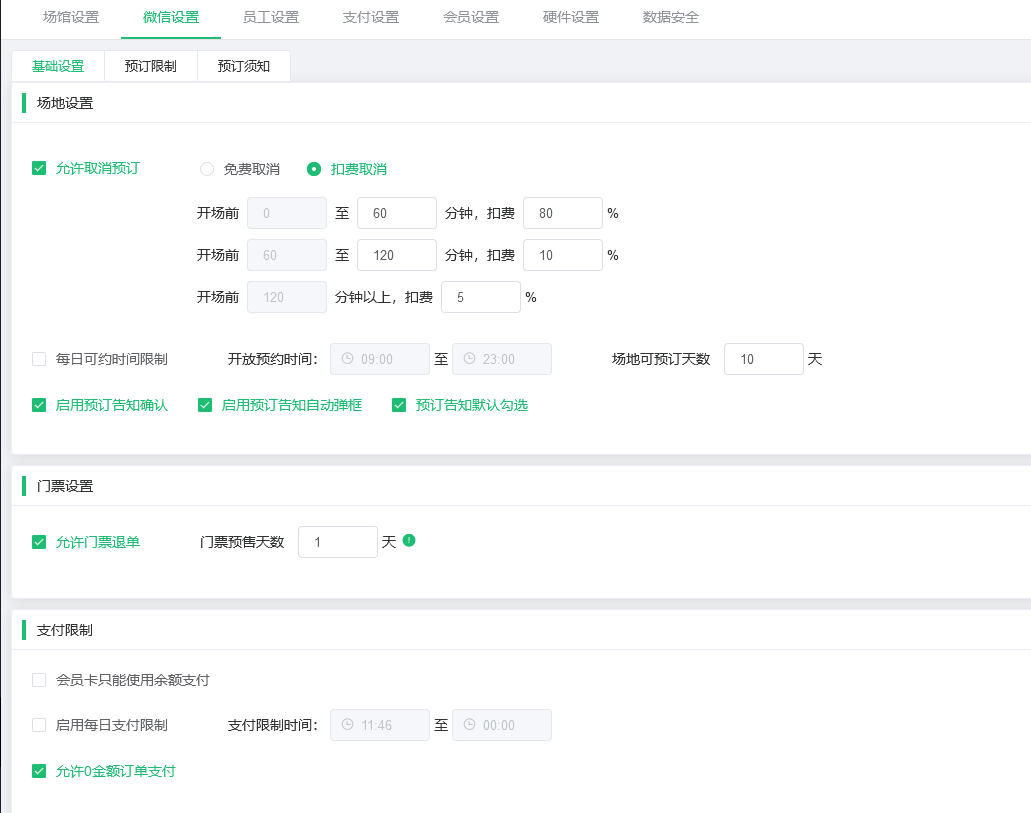
Task: Uncheck 允许门票退单
Action: click(x=38, y=542)
